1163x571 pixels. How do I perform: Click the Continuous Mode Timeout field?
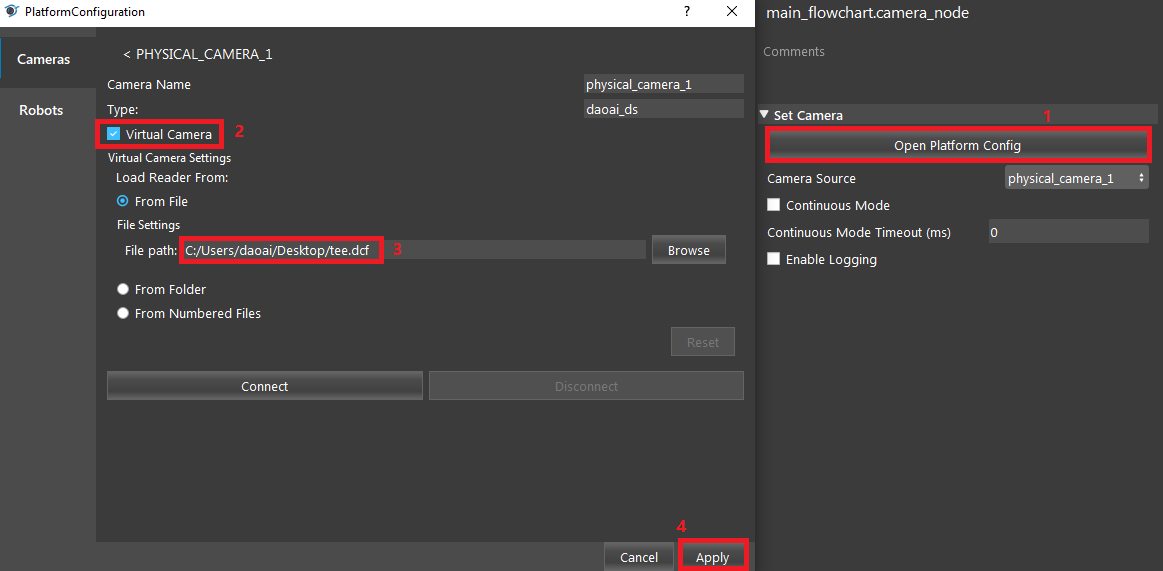(x=1068, y=232)
